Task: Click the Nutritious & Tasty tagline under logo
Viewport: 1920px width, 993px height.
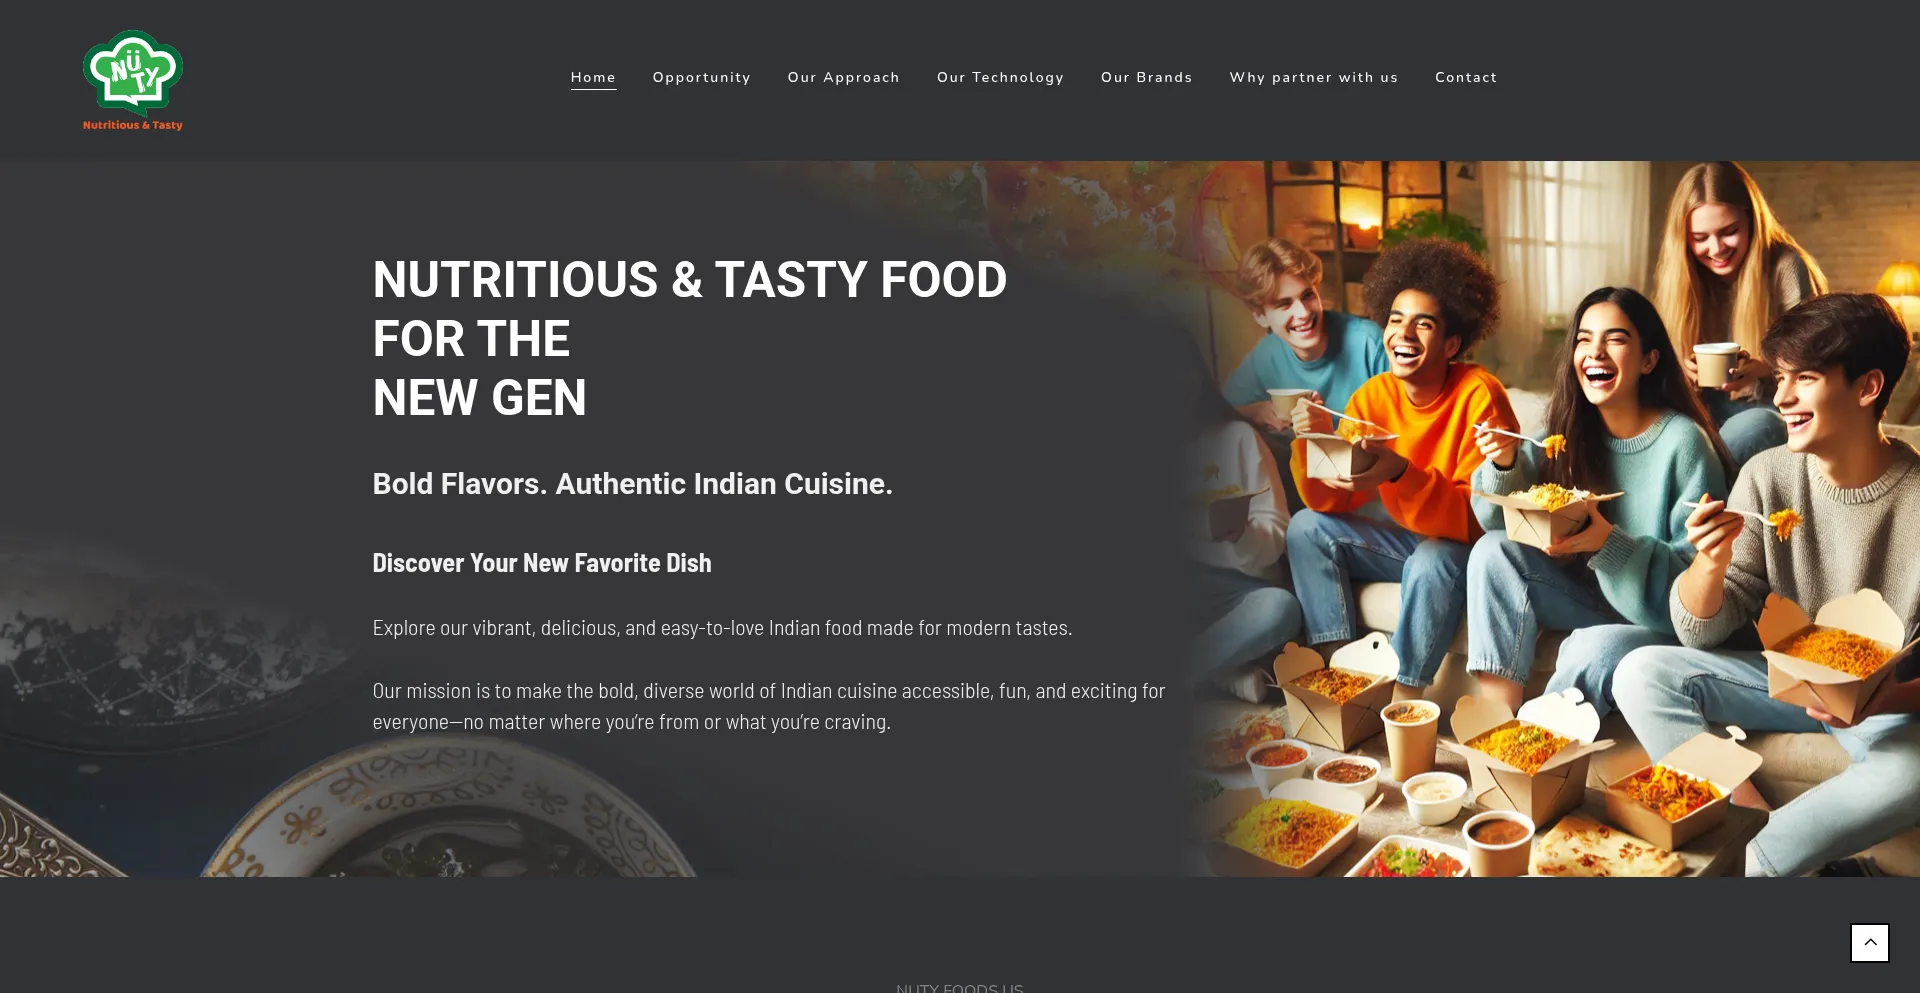Action: [x=132, y=125]
